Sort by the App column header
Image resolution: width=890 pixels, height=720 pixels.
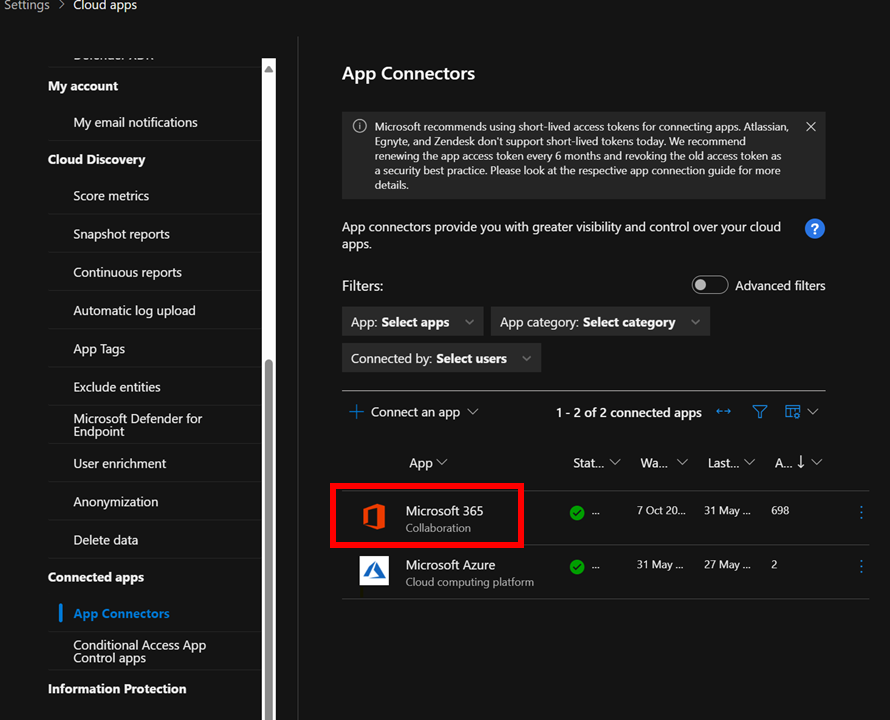tap(427, 463)
